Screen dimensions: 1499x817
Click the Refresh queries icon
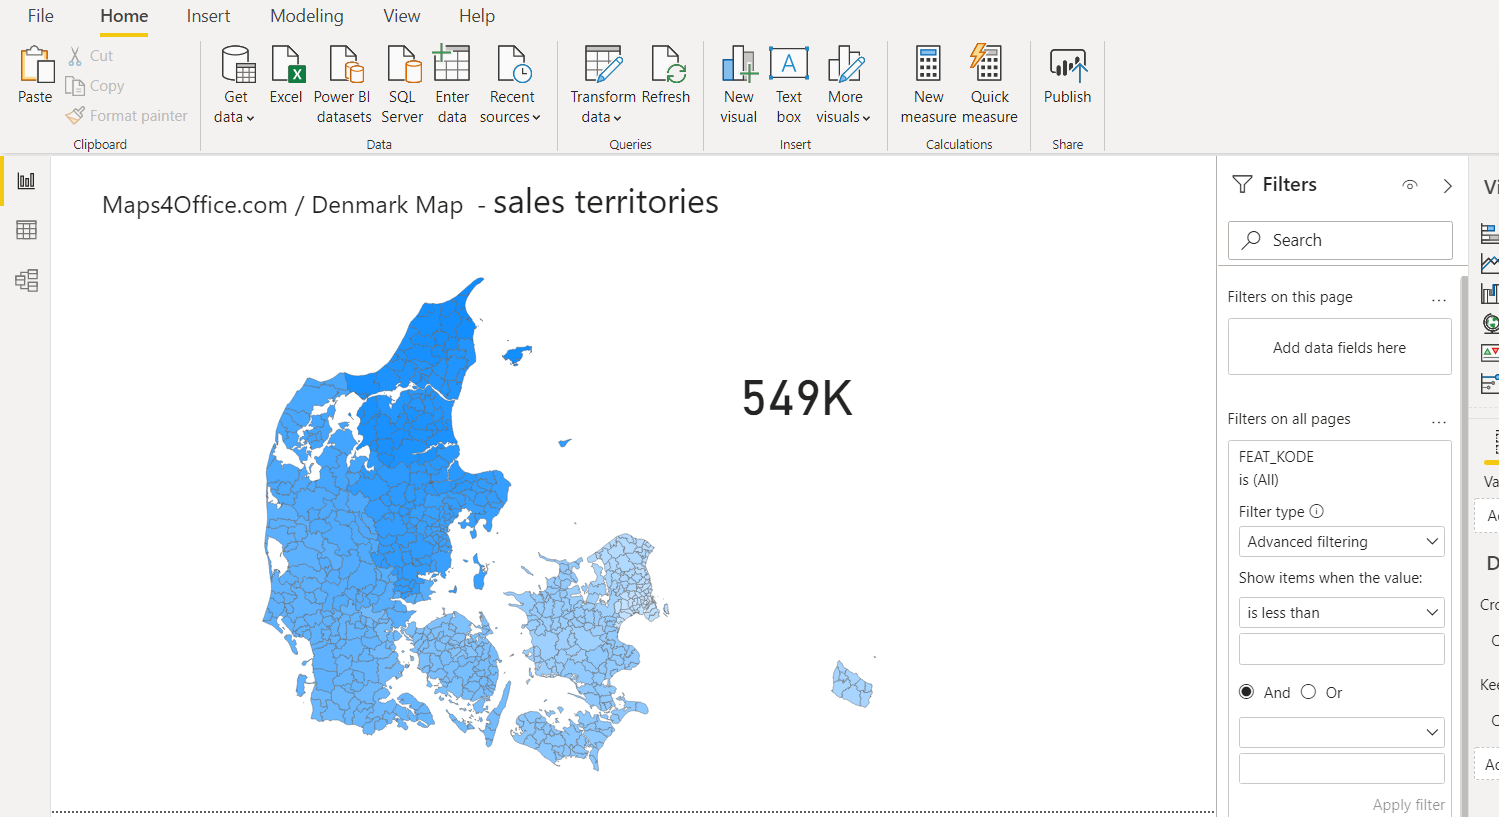[x=666, y=66]
